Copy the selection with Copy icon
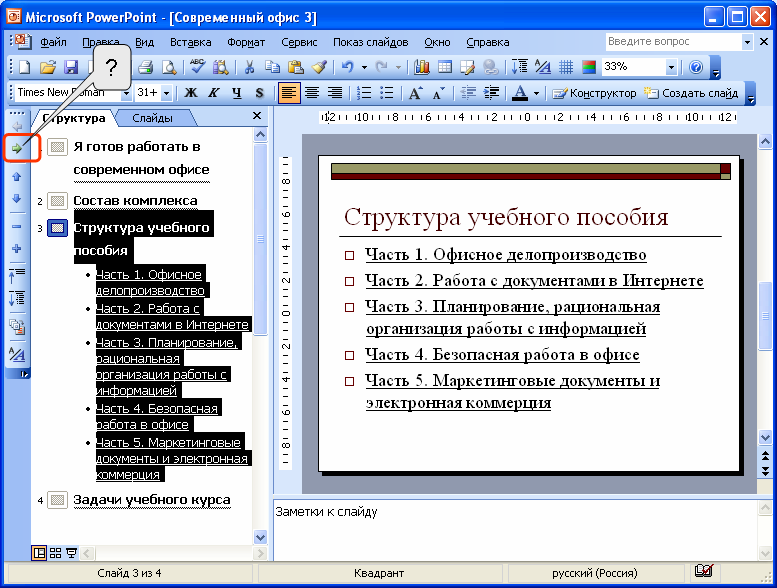 272,67
